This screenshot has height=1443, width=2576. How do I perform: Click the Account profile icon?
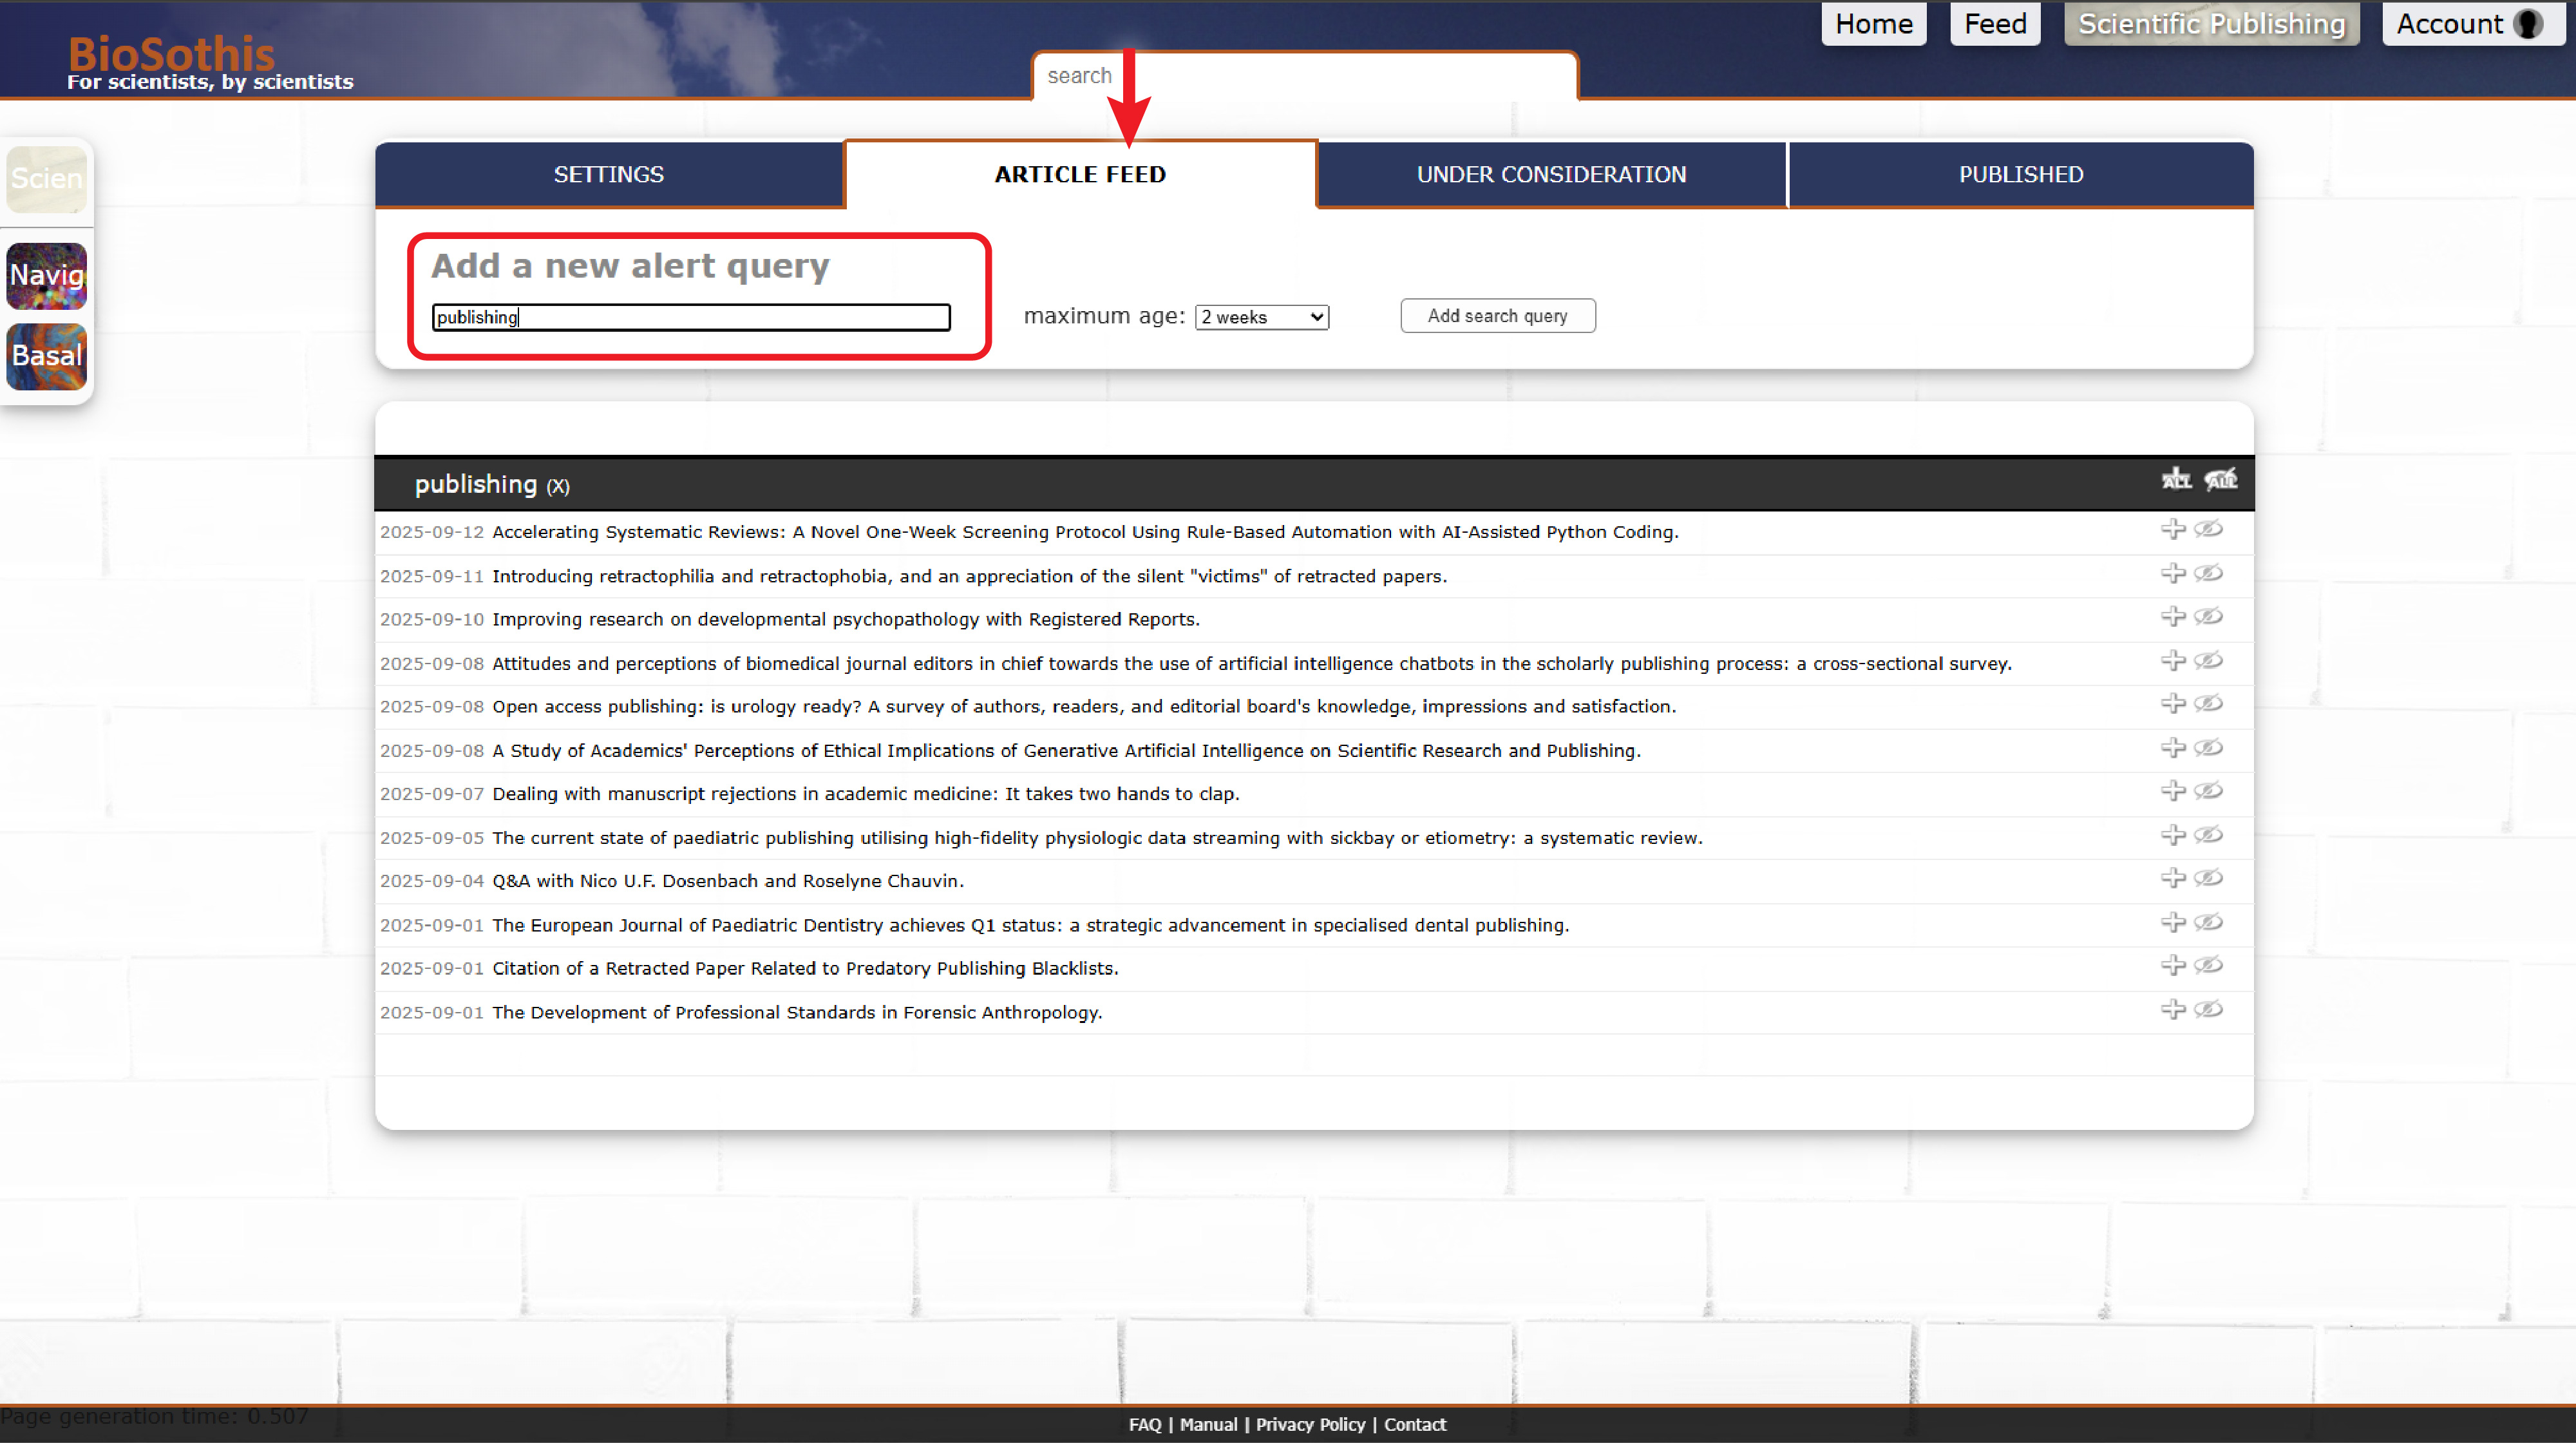2528,24
